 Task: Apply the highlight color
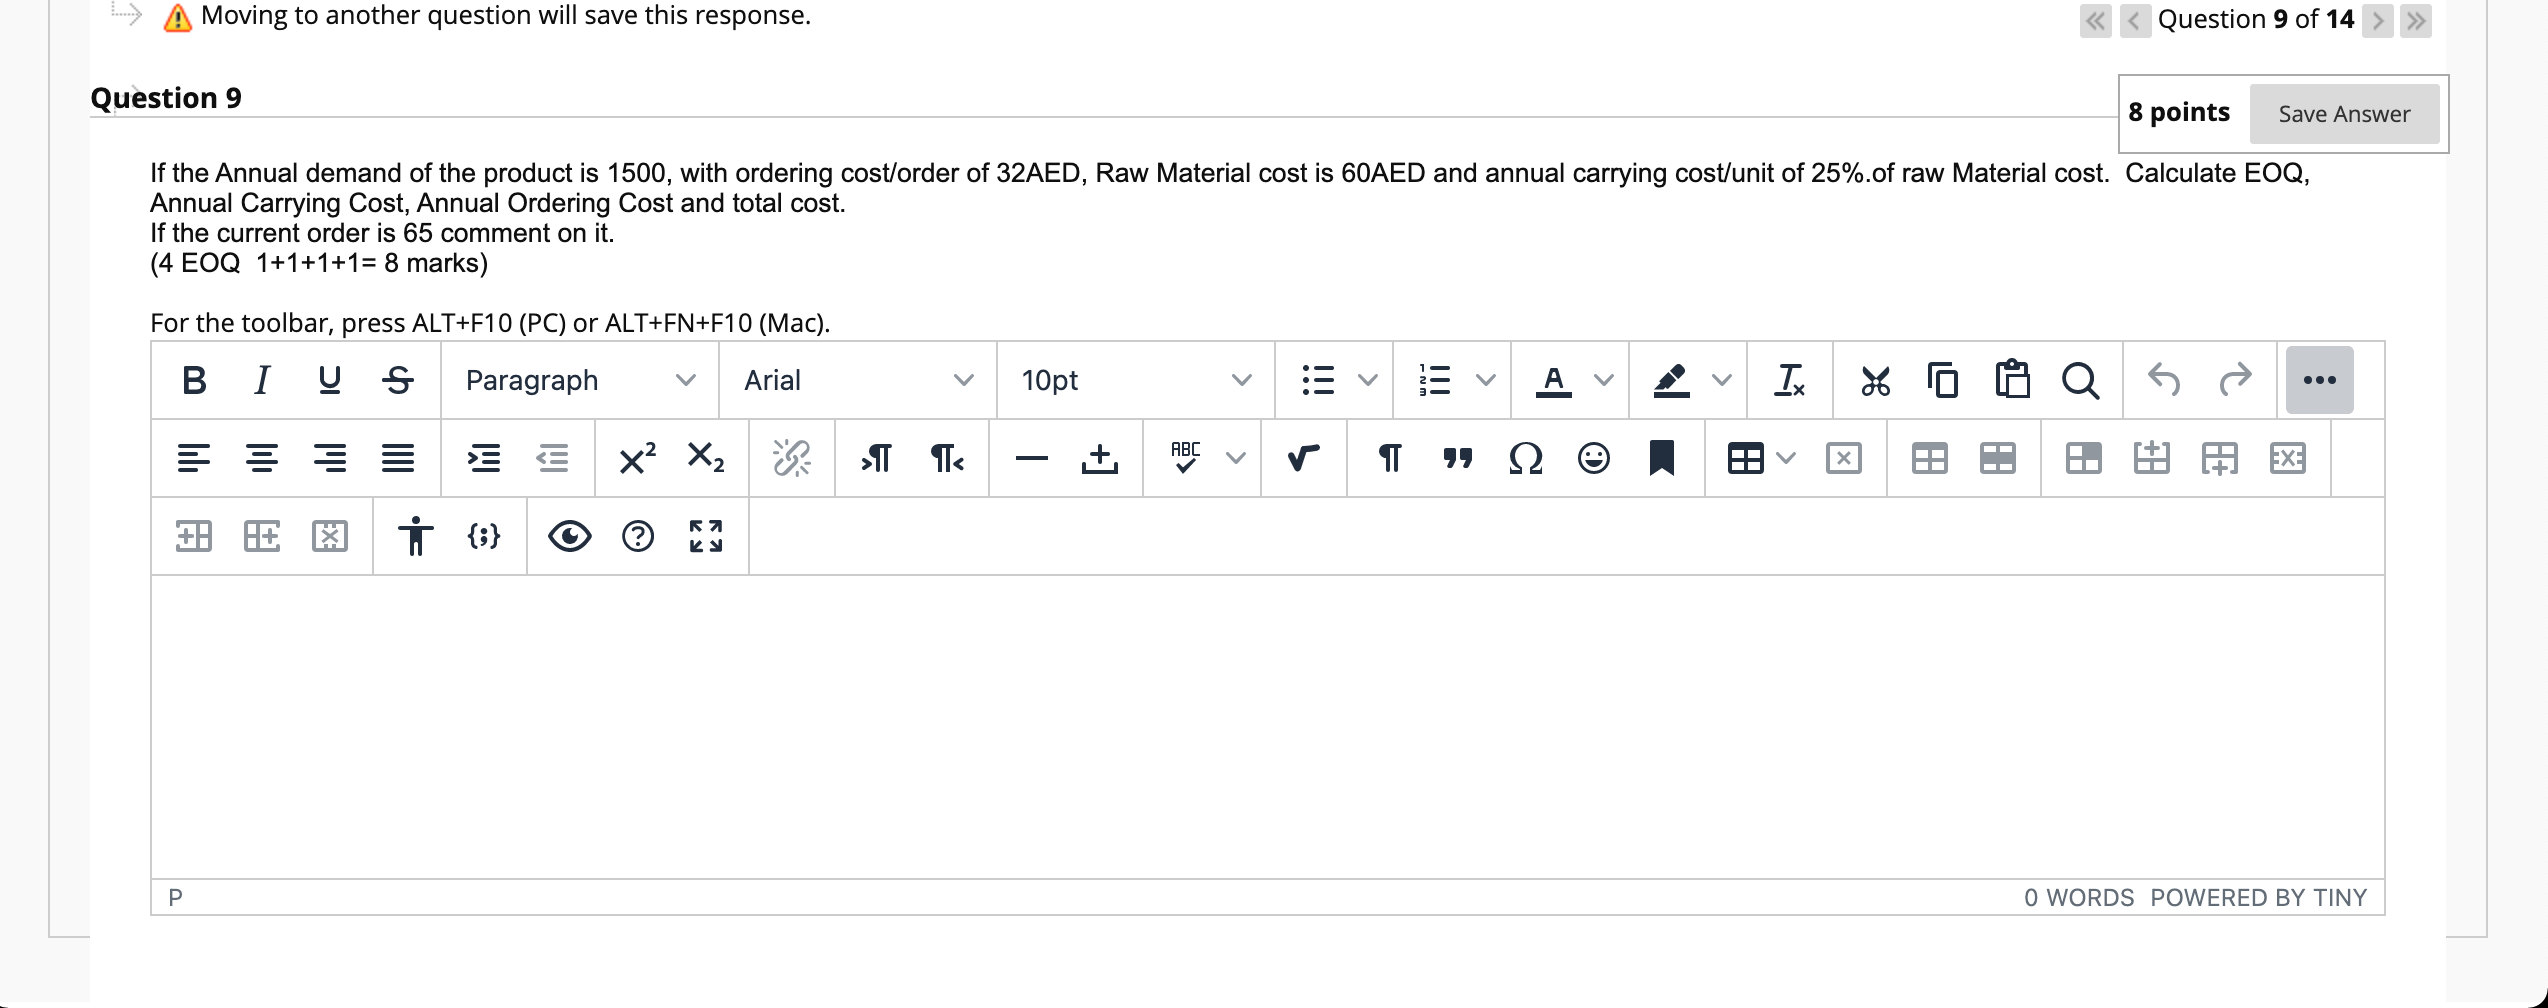[1672, 380]
